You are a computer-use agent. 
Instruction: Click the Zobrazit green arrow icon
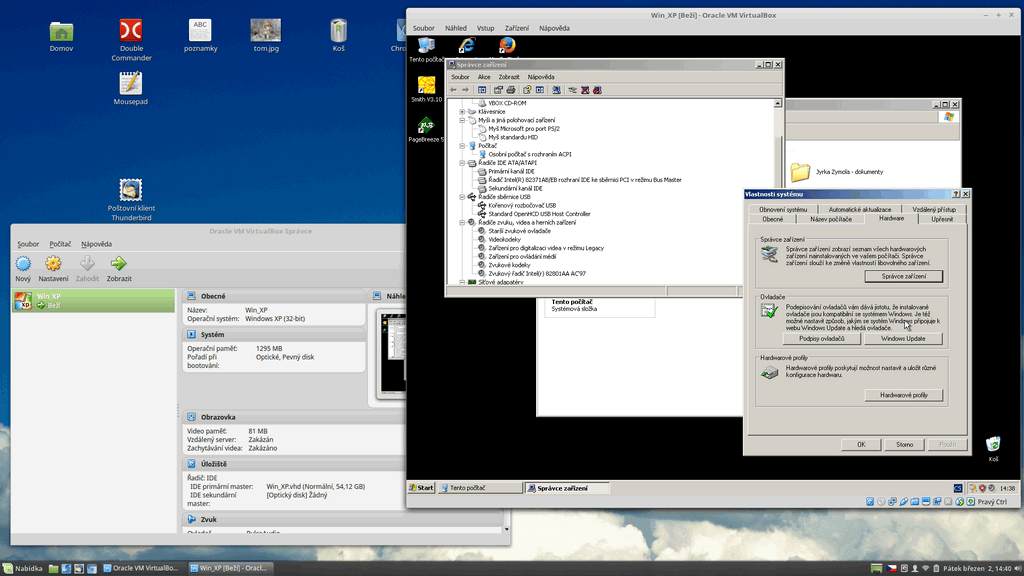click(x=119, y=264)
